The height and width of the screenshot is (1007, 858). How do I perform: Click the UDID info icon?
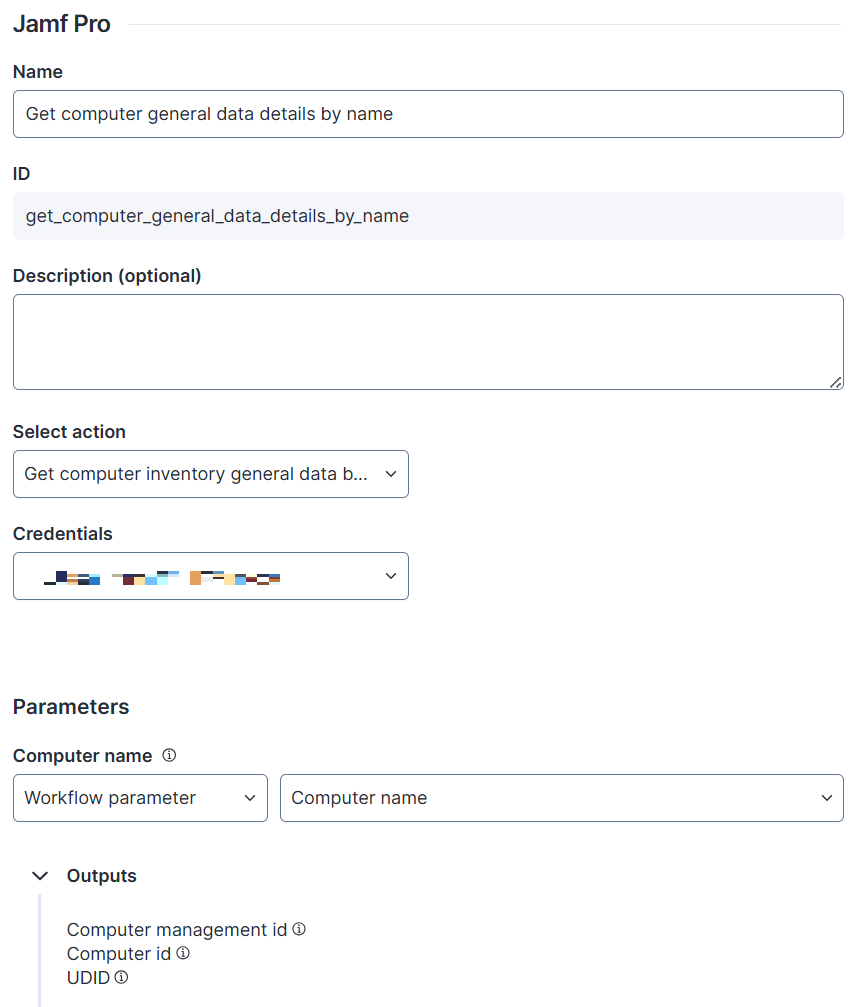point(121,977)
